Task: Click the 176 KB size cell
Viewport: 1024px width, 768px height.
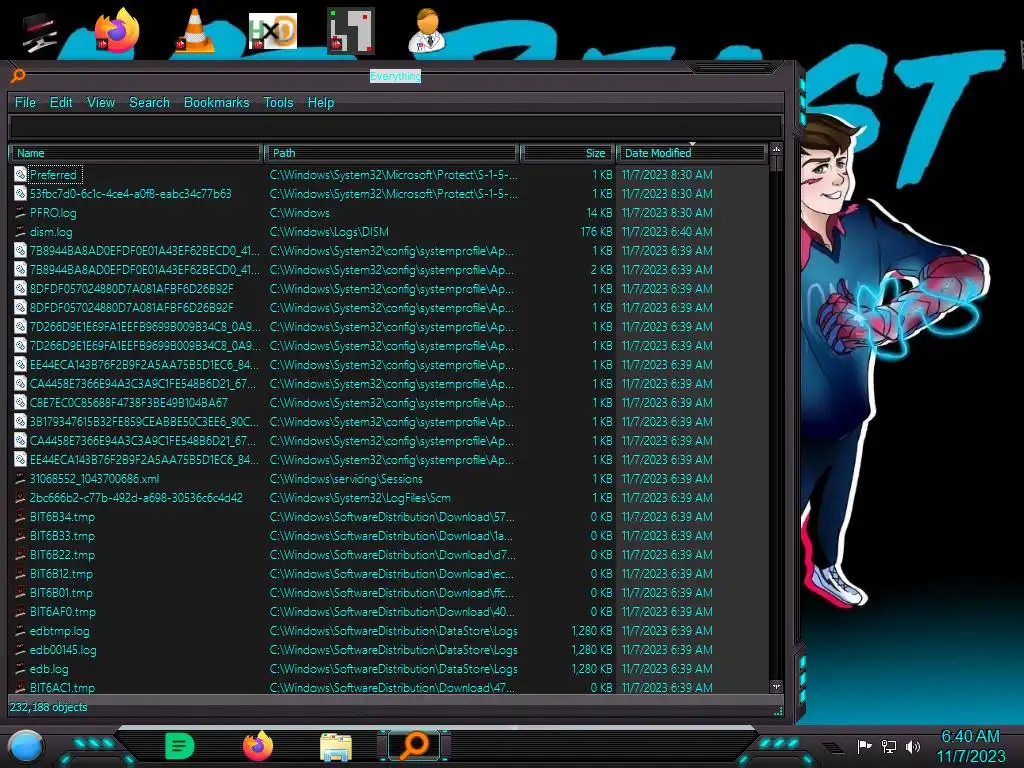Action: (x=596, y=231)
